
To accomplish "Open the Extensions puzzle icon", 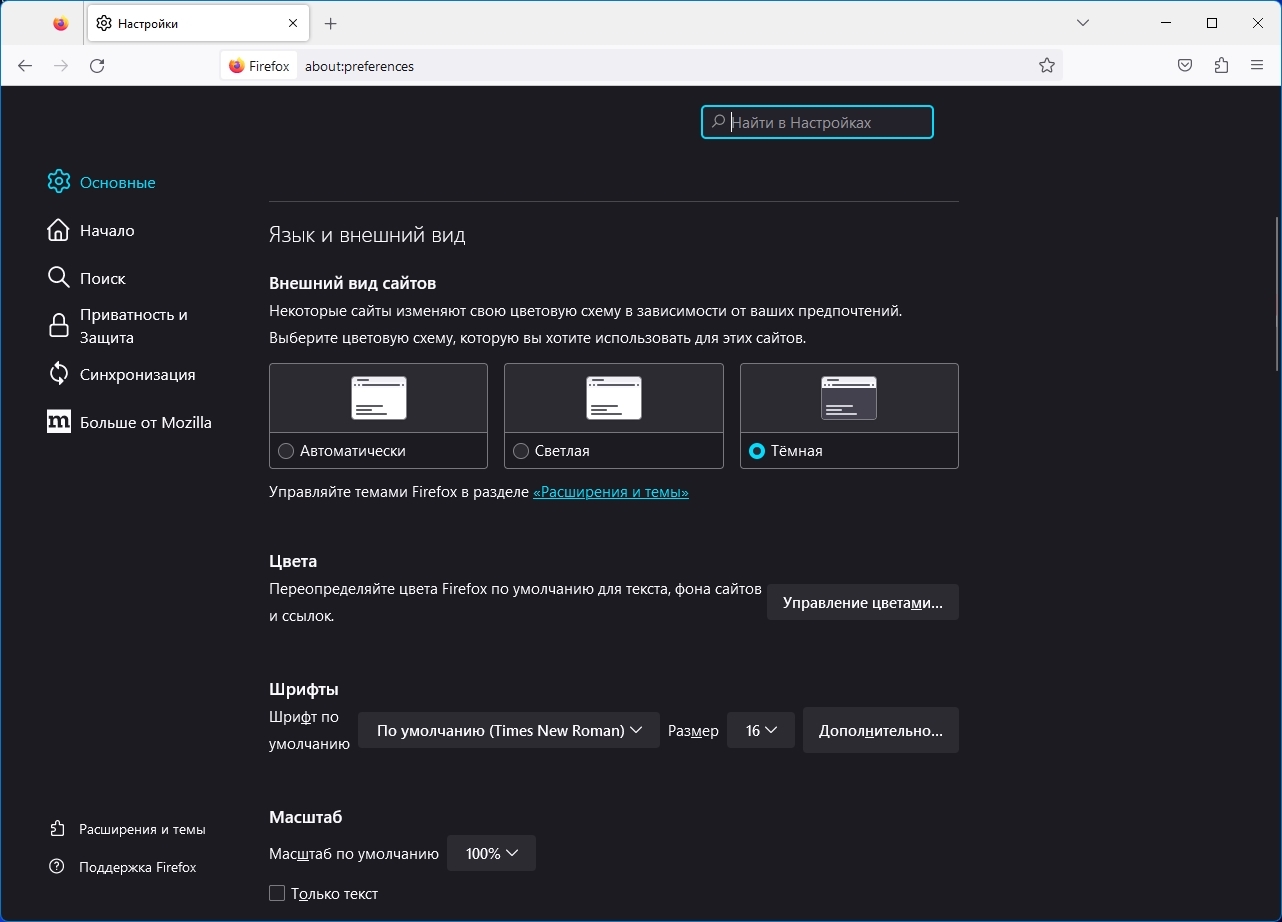I will click(1221, 66).
